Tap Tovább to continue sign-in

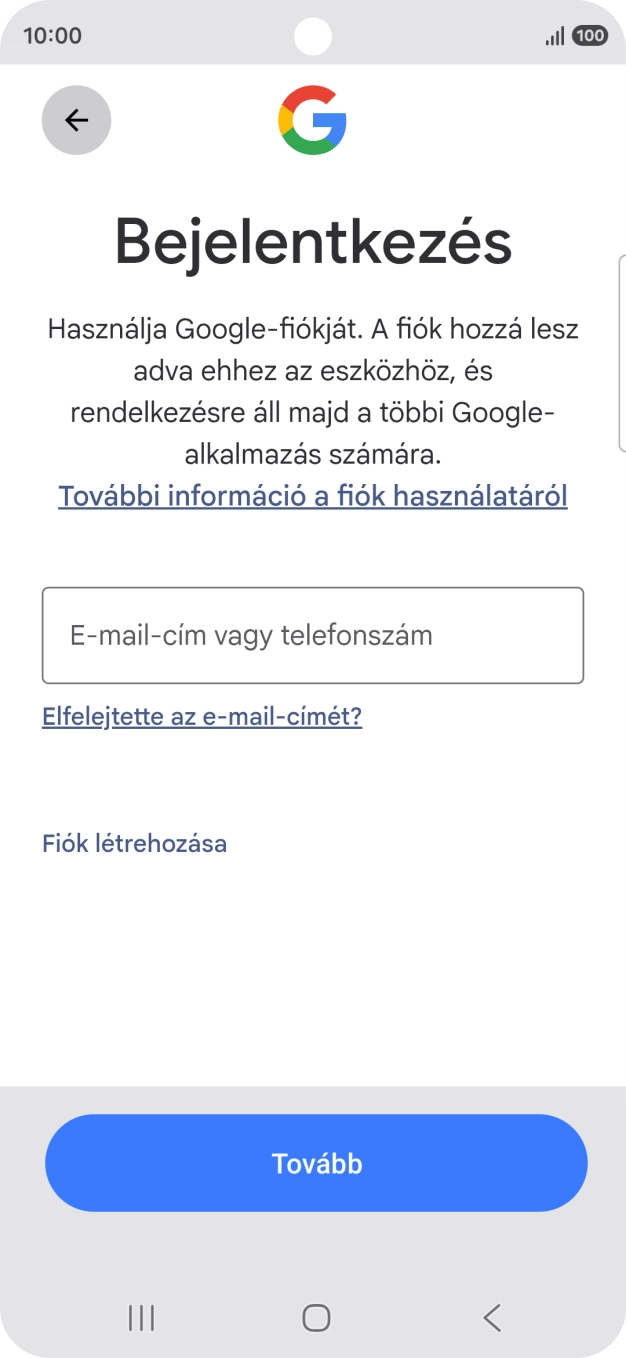click(315, 1162)
